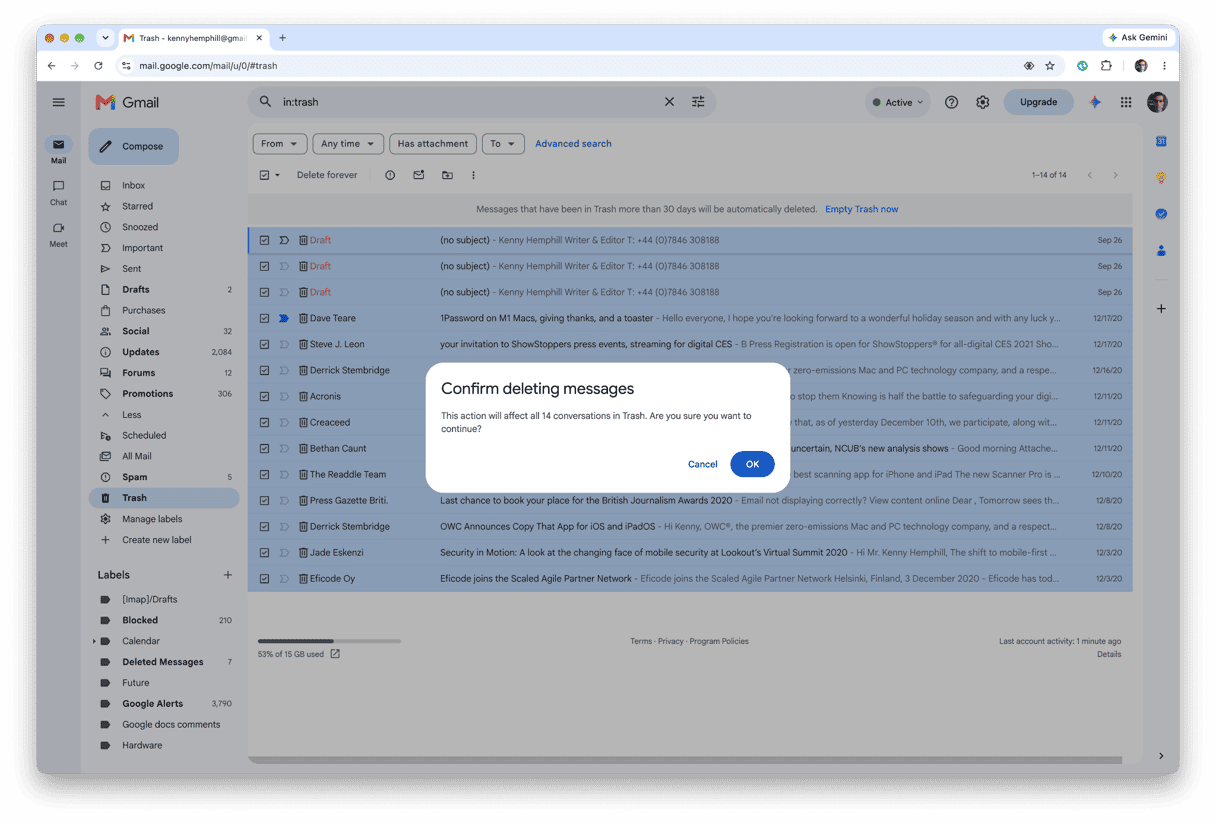Click the Move to folder icon
1216x822 pixels.
(x=447, y=175)
